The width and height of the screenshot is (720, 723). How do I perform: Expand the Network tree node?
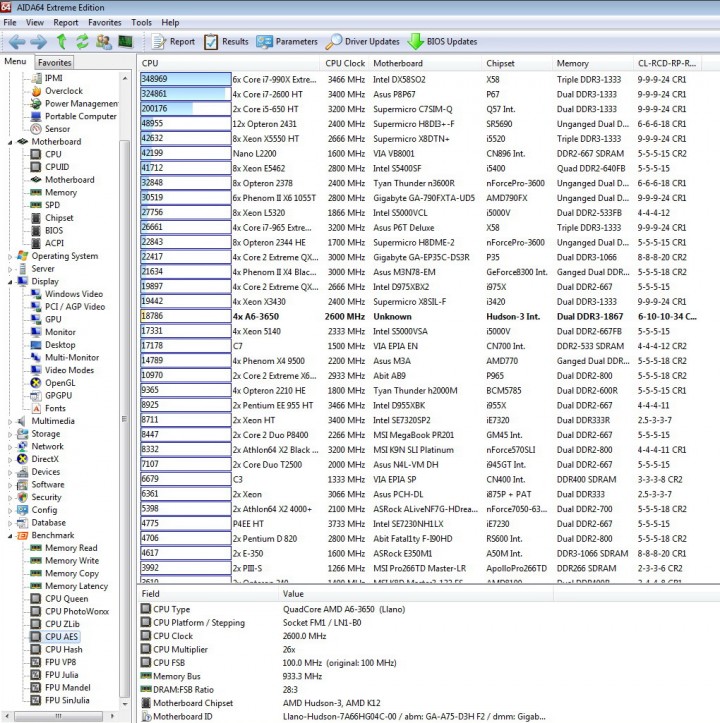(10, 447)
